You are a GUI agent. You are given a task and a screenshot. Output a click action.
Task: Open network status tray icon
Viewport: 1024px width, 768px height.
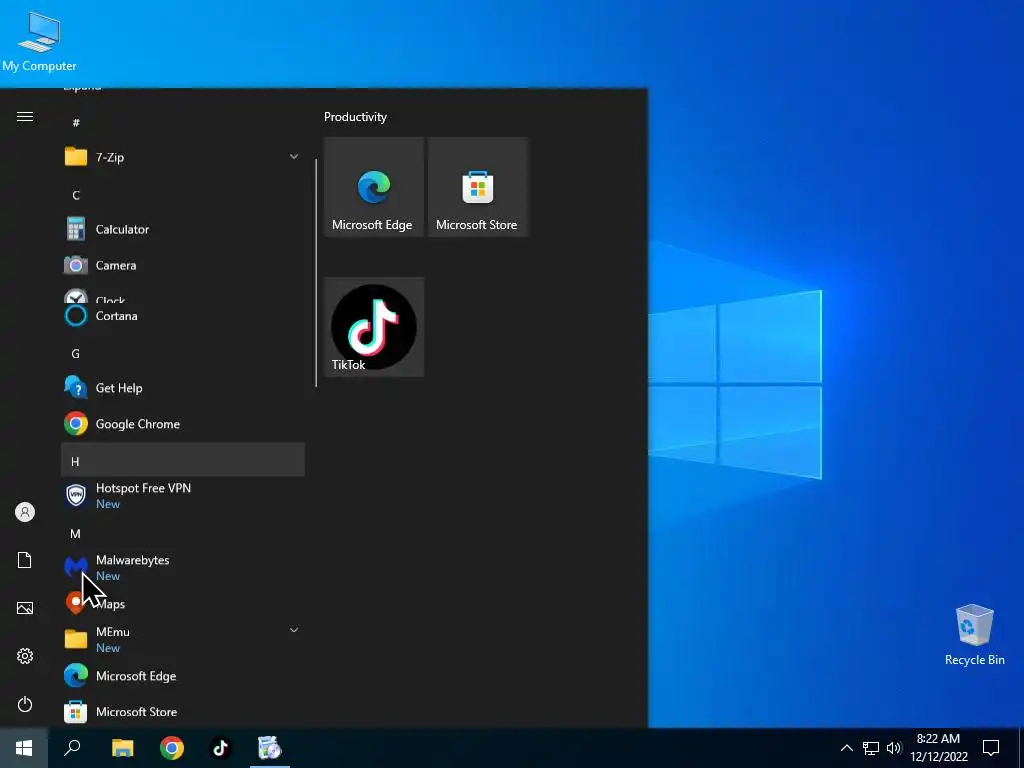tap(871, 748)
